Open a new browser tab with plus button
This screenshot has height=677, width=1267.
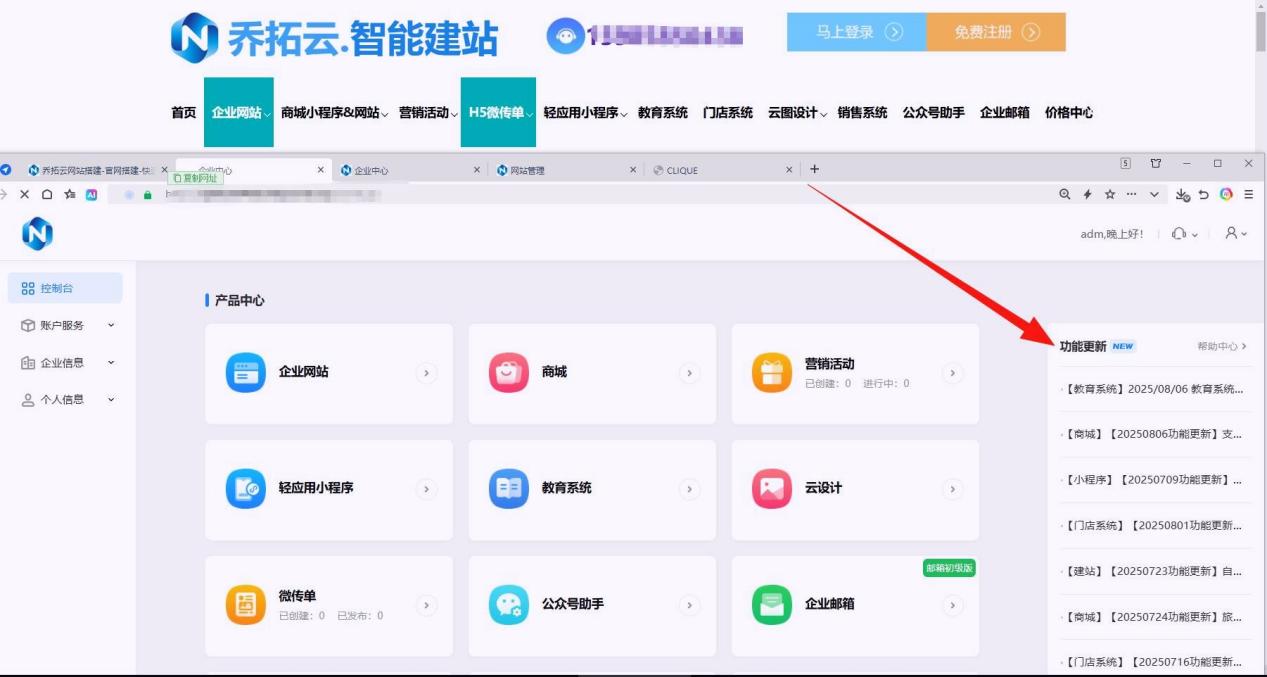(x=814, y=169)
